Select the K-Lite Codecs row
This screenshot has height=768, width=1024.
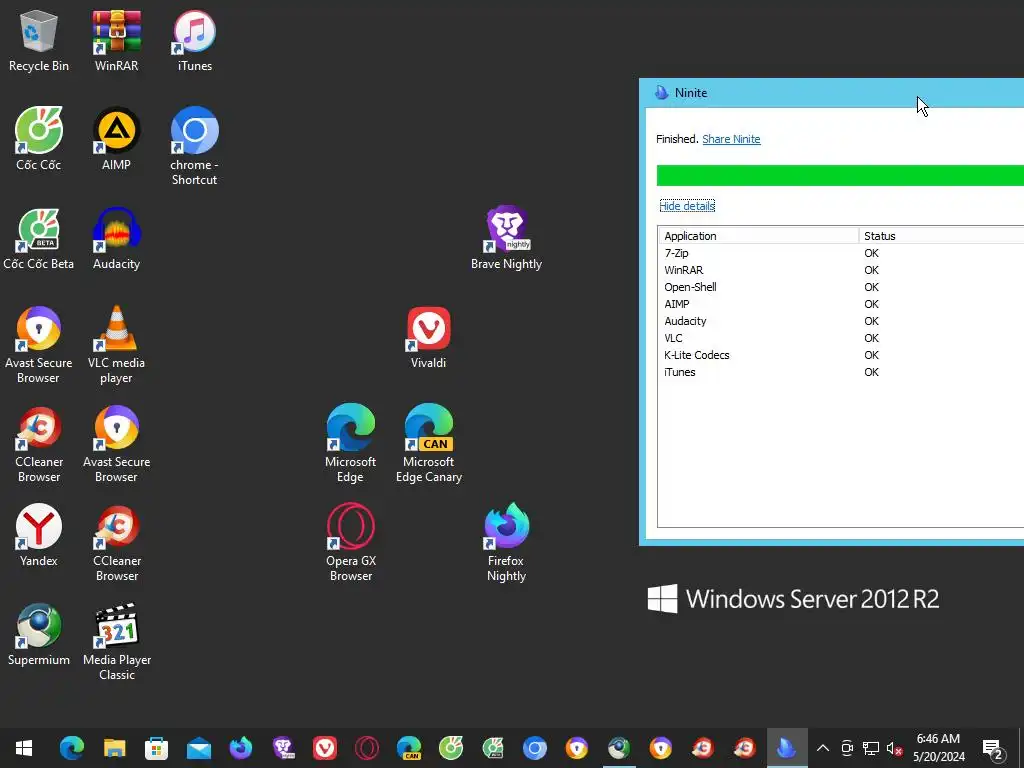840,355
